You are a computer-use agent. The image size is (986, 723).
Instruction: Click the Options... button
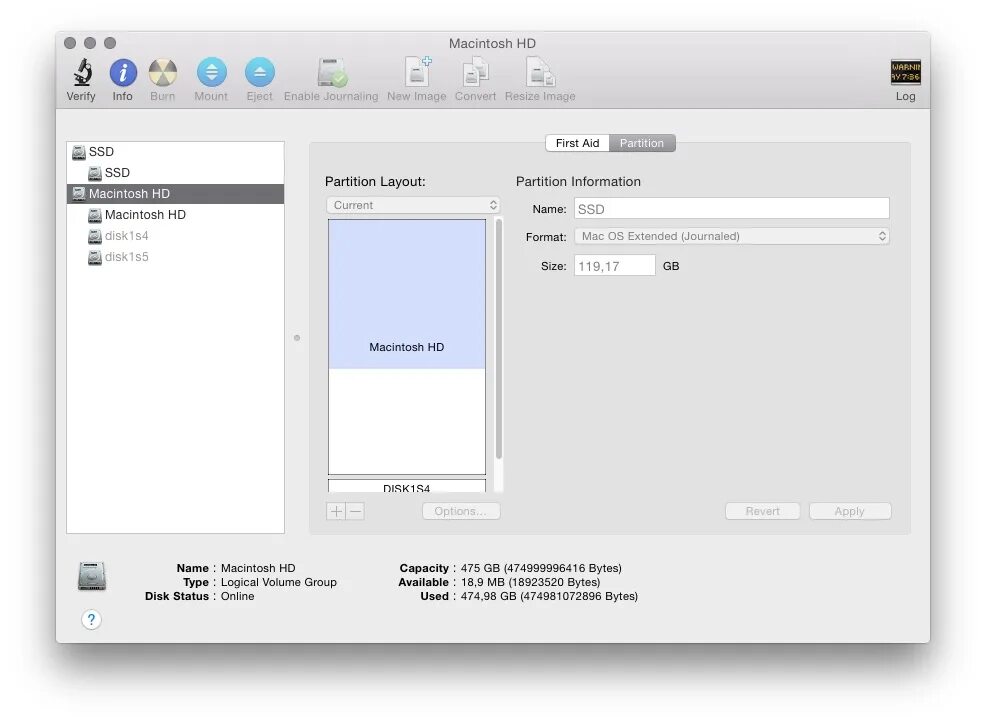461,511
